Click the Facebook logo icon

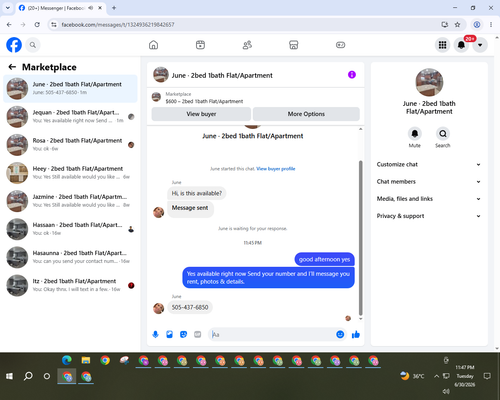pos(14,45)
